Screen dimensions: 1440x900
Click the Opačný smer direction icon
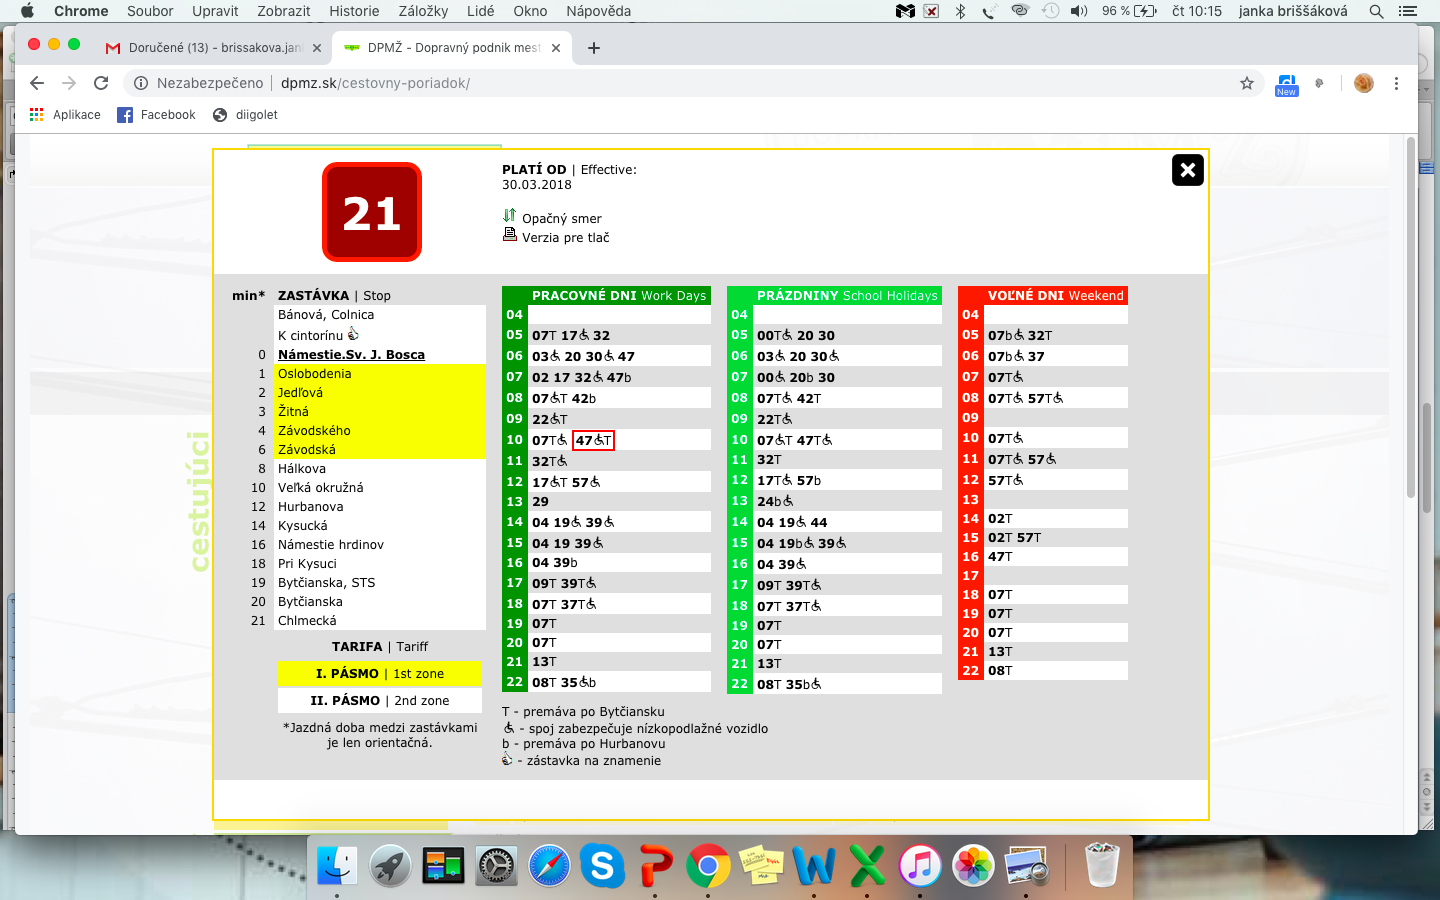tap(510, 216)
